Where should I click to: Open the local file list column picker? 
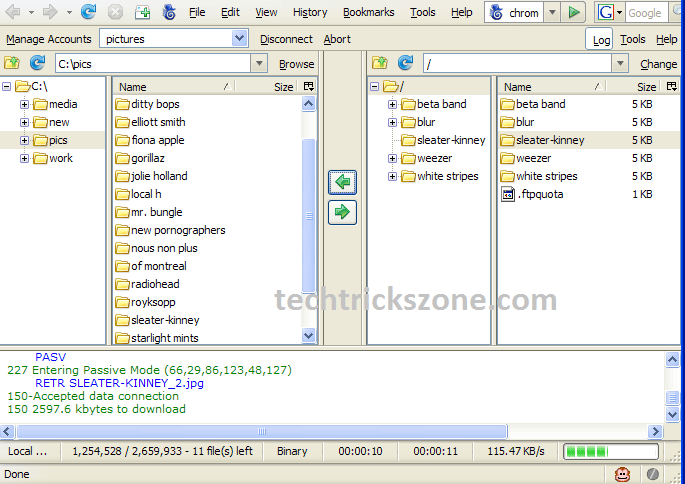pyautogui.click(x=308, y=87)
